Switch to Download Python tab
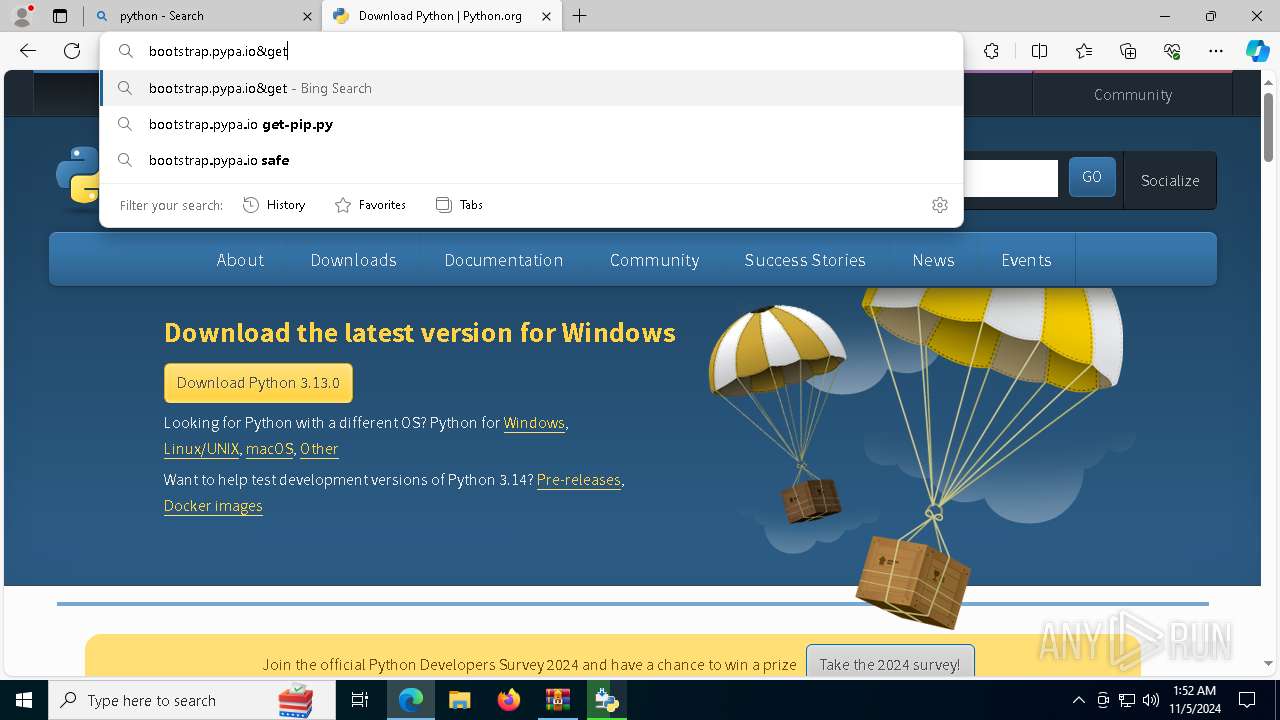This screenshot has height=720, width=1280. 440,16
